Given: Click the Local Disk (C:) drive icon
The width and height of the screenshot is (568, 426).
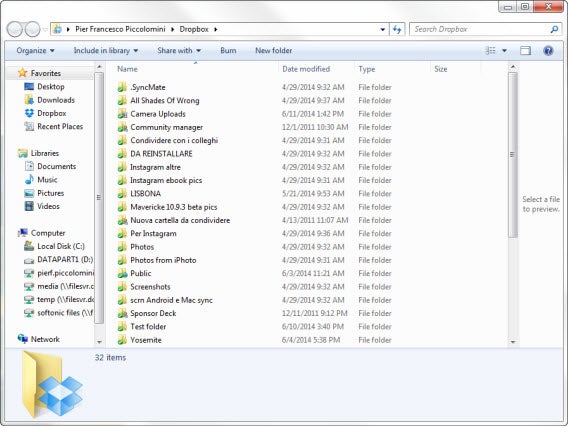Looking at the screenshot, I should point(29,246).
